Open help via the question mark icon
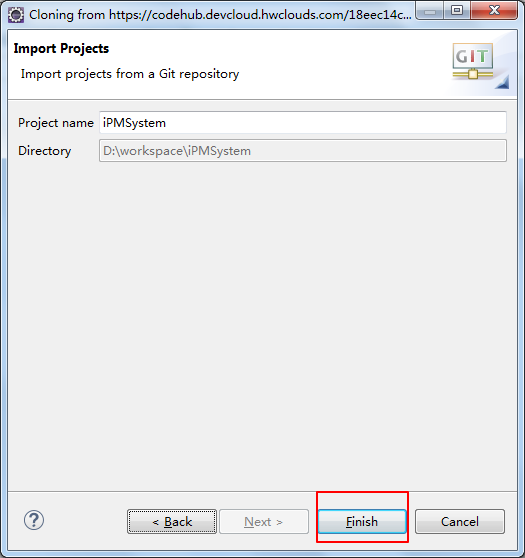525x558 pixels. [34, 520]
